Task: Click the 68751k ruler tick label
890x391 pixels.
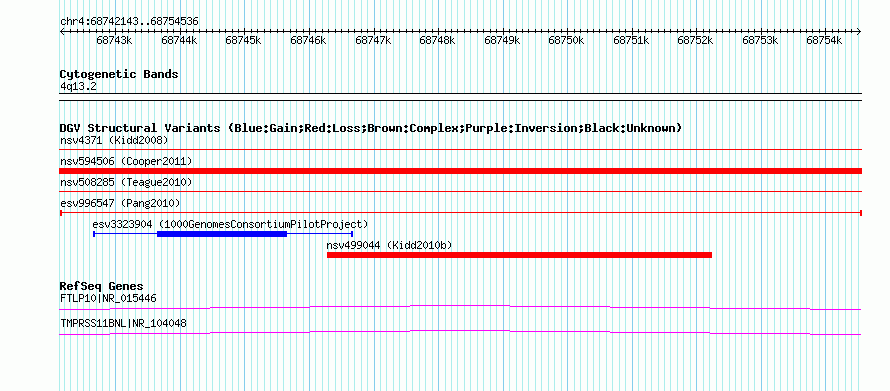Action: tap(631, 41)
